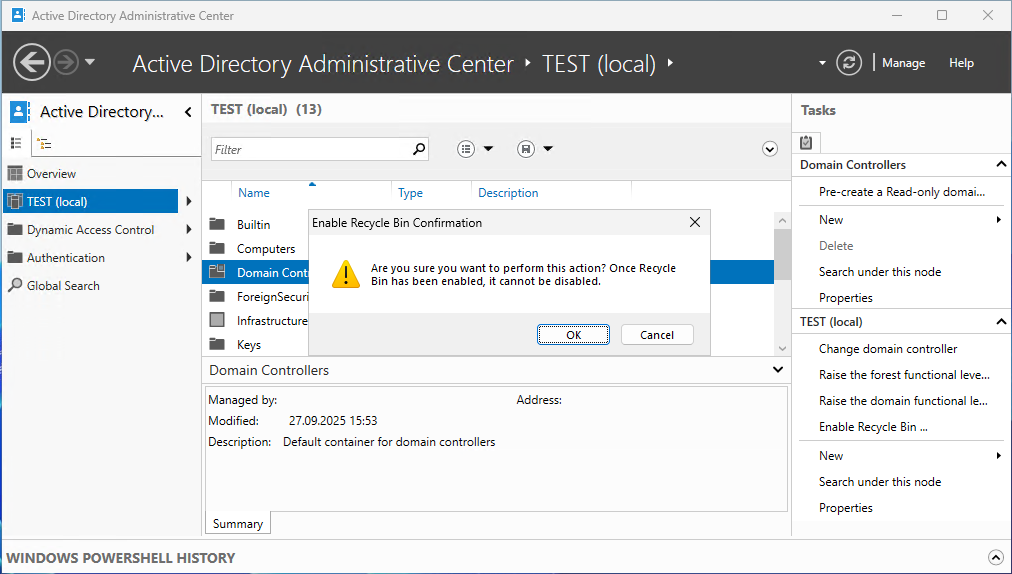Switch navigation pane to tree view icon
The image size is (1012, 574).
[x=44, y=143]
